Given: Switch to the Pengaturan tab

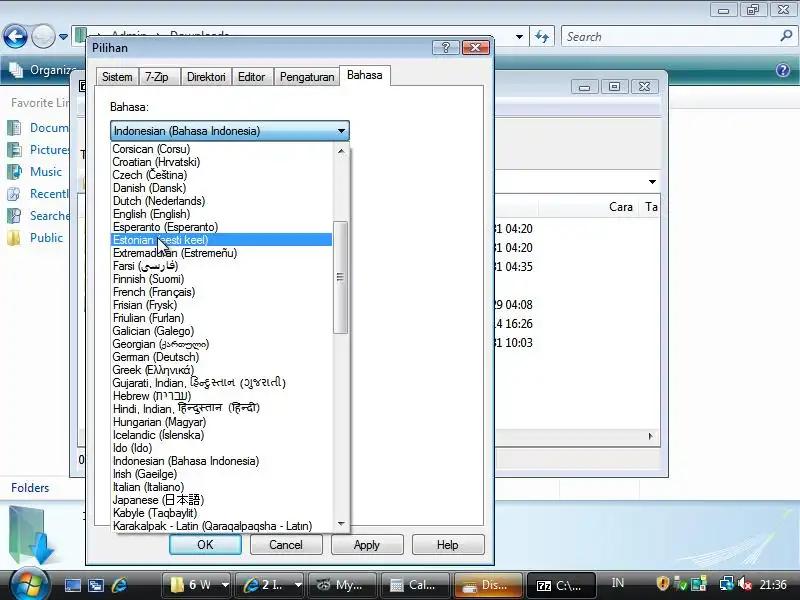Looking at the screenshot, I should coord(307,77).
